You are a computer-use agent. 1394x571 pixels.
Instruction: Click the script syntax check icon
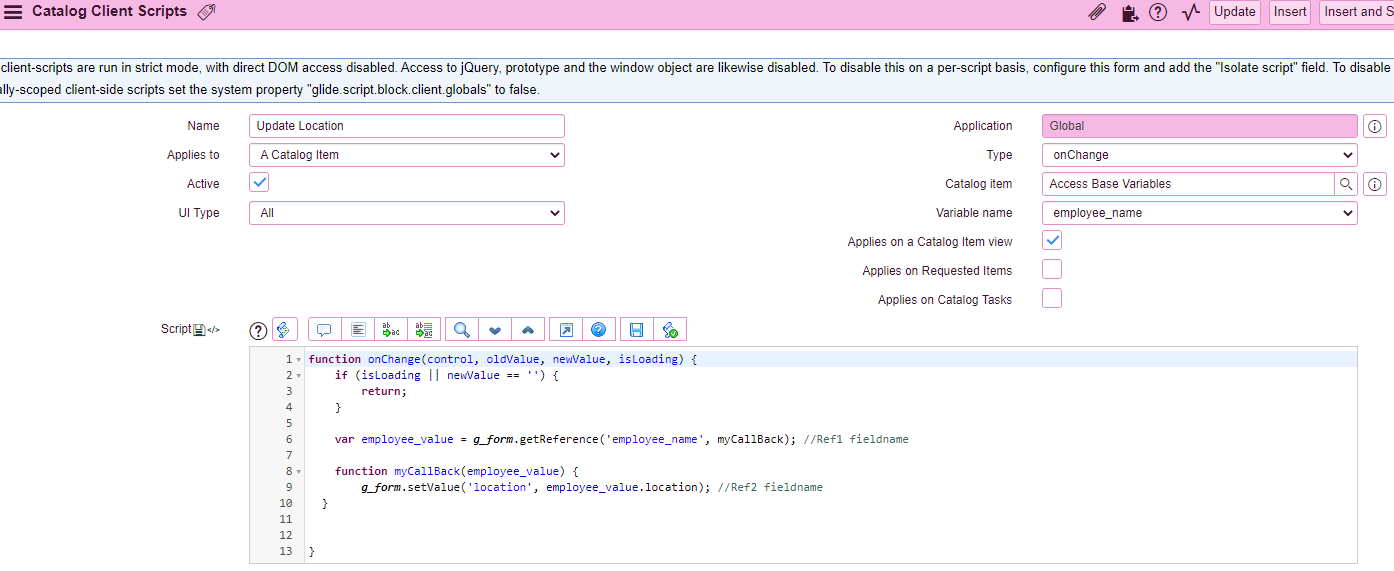click(x=670, y=330)
